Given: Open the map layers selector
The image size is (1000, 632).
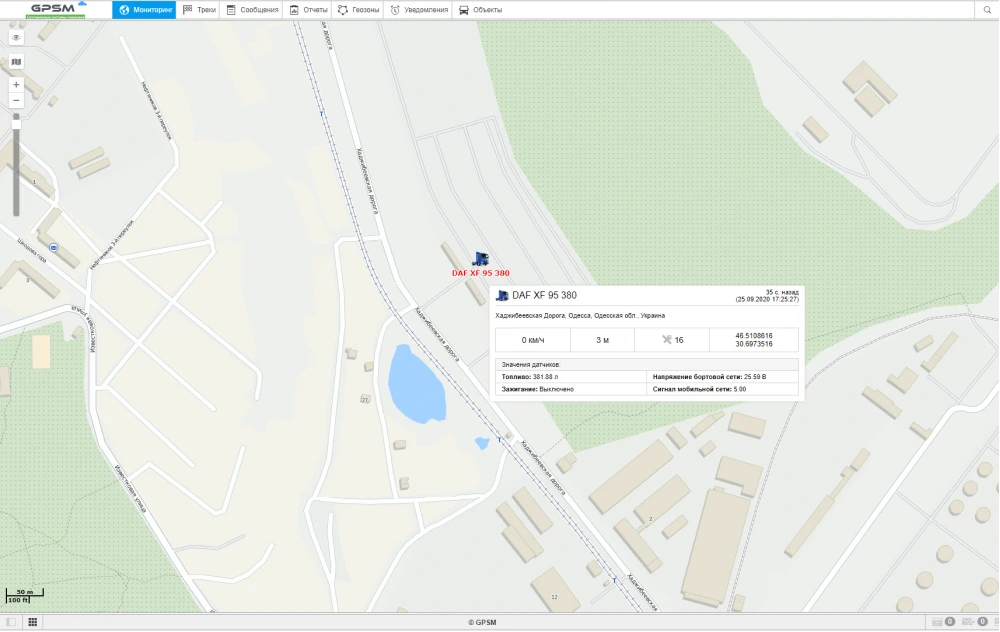Looking at the screenshot, I should pos(16,62).
